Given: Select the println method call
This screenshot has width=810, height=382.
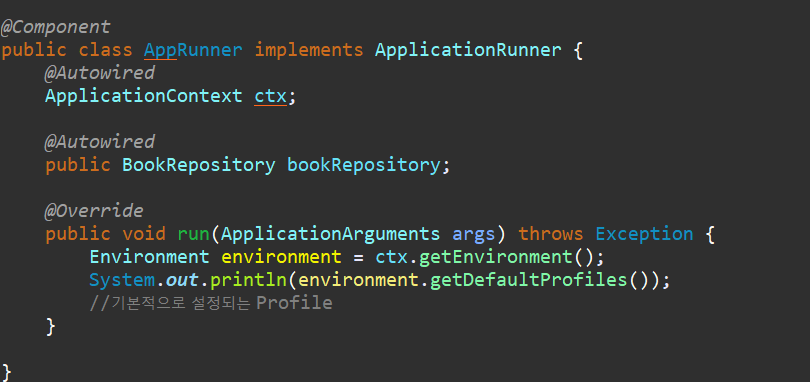Looking at the screenshot, I should click(248, 280).
